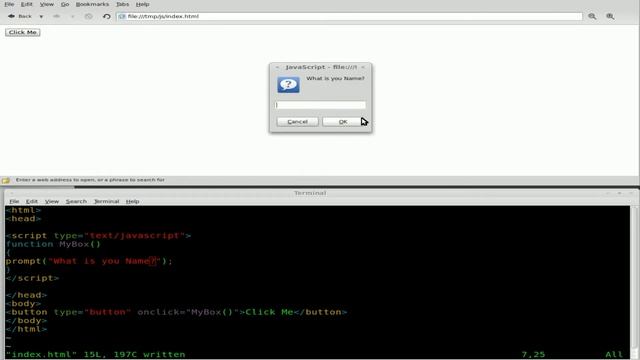Click the second magnifier zoom icon

[610, 16]
